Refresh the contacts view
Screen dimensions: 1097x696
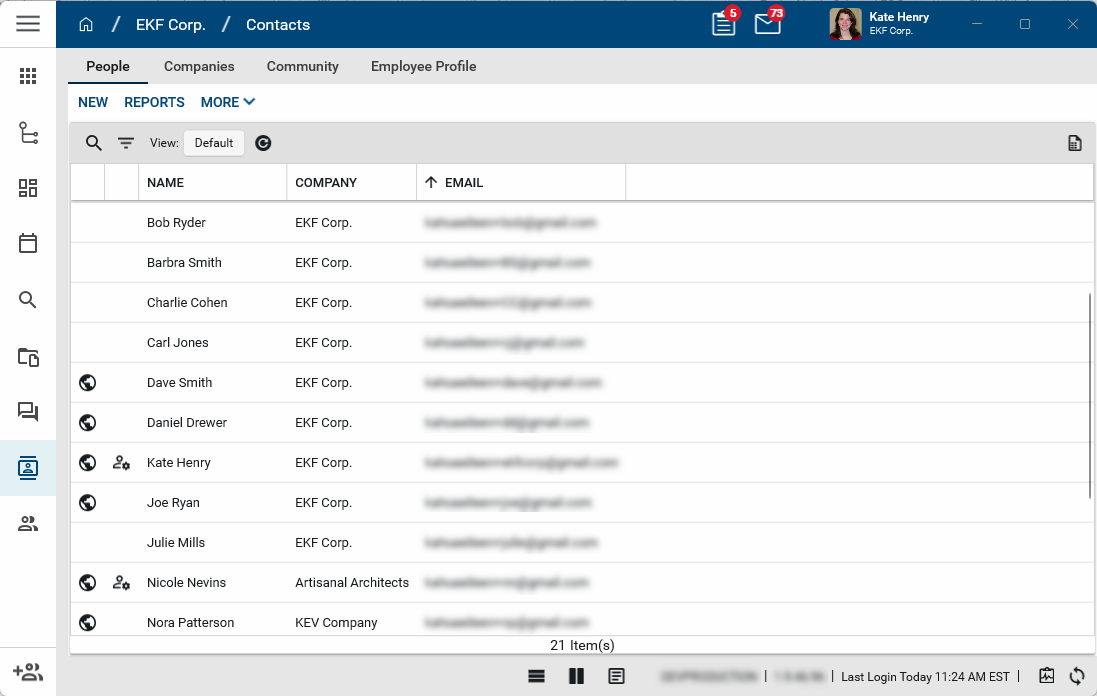pos(263,143)
